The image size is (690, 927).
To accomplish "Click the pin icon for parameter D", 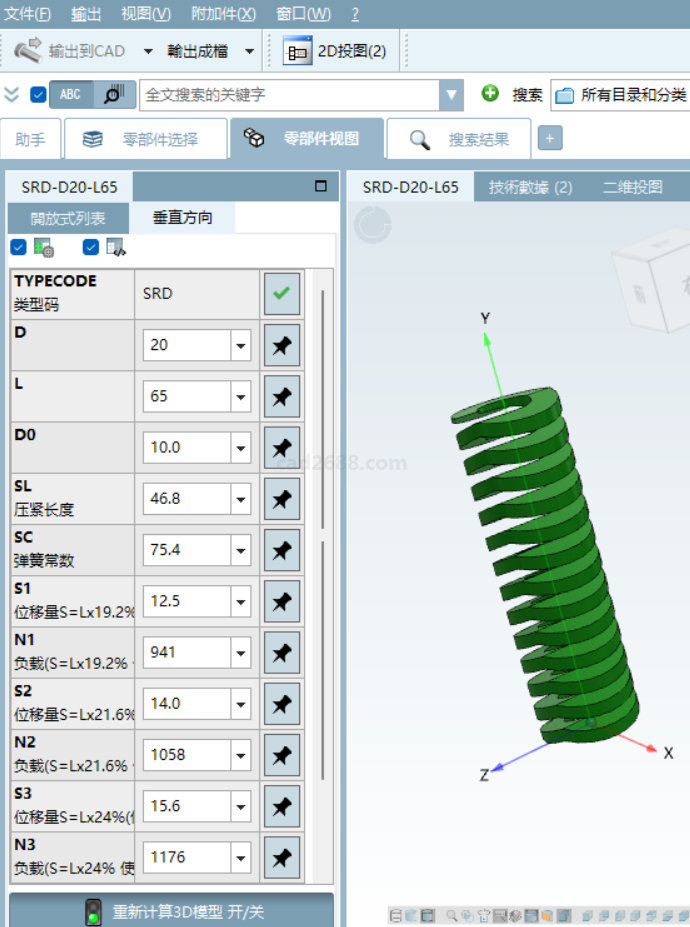I will pyautogui.click(x=282, y=345).
